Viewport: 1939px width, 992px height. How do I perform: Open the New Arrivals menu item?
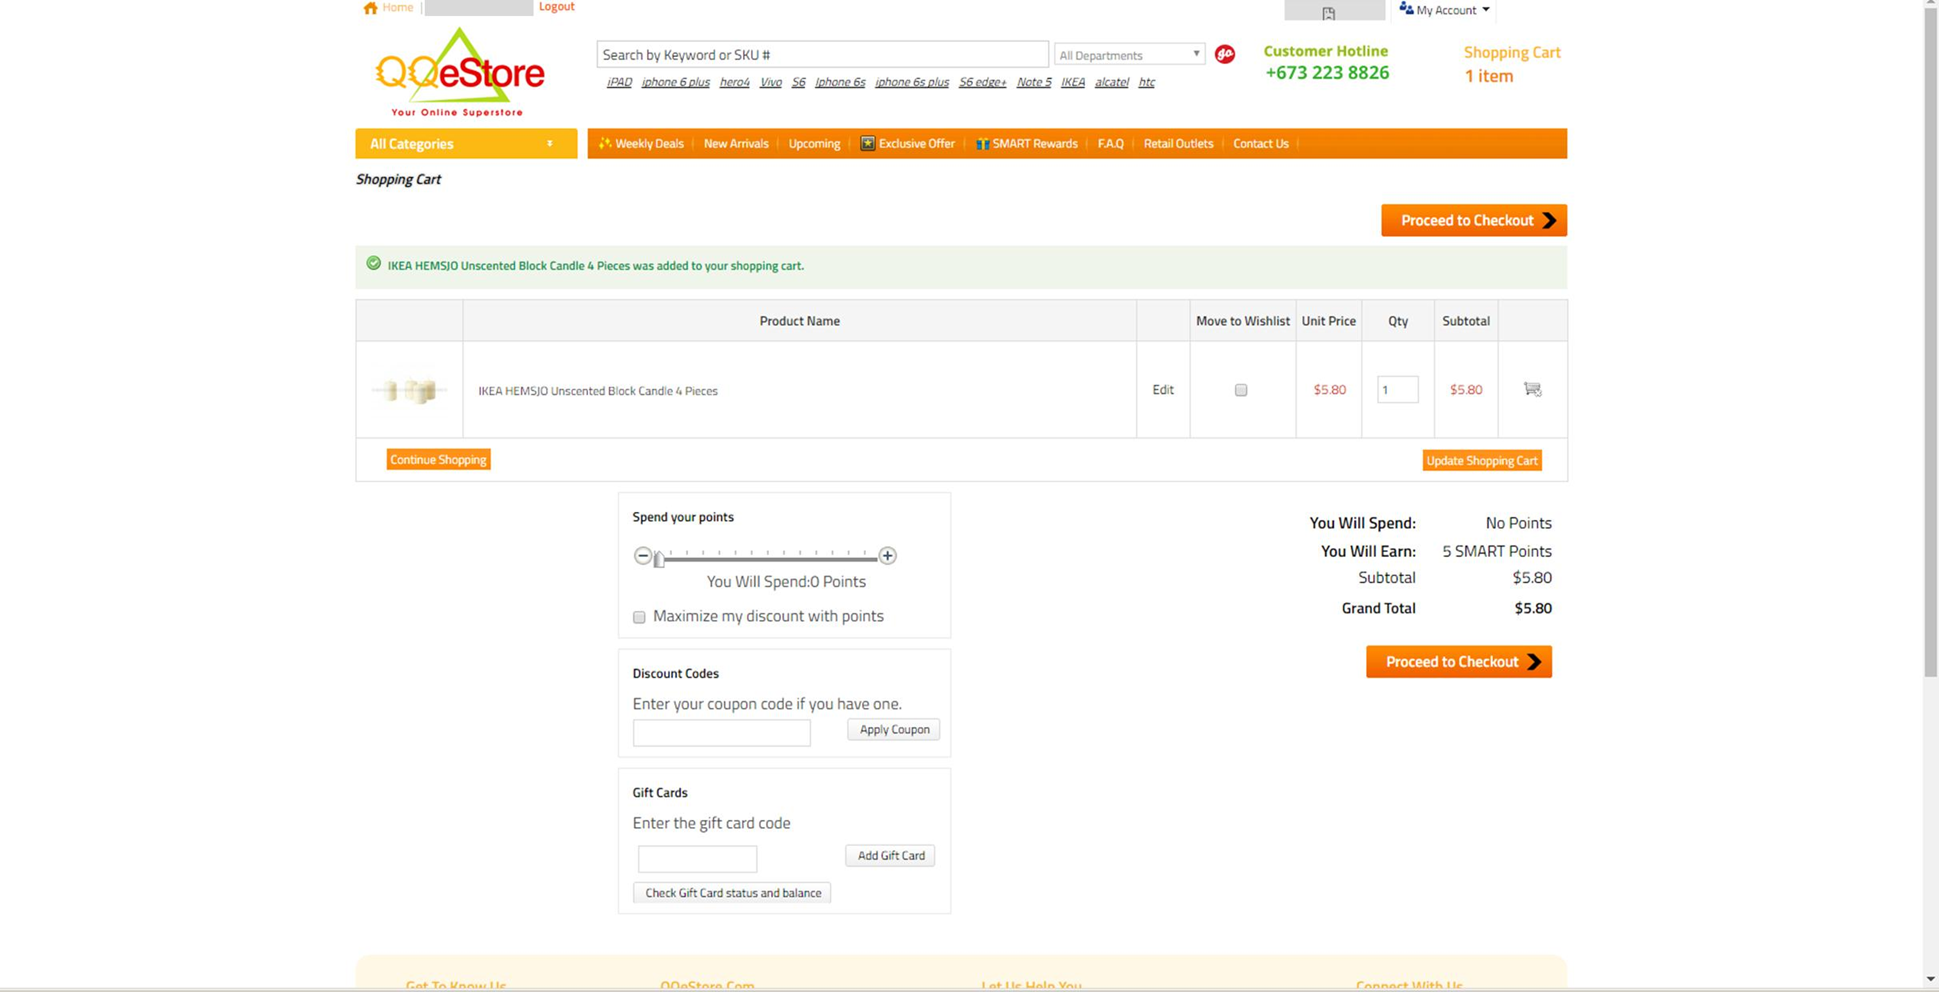click(736, 143)
